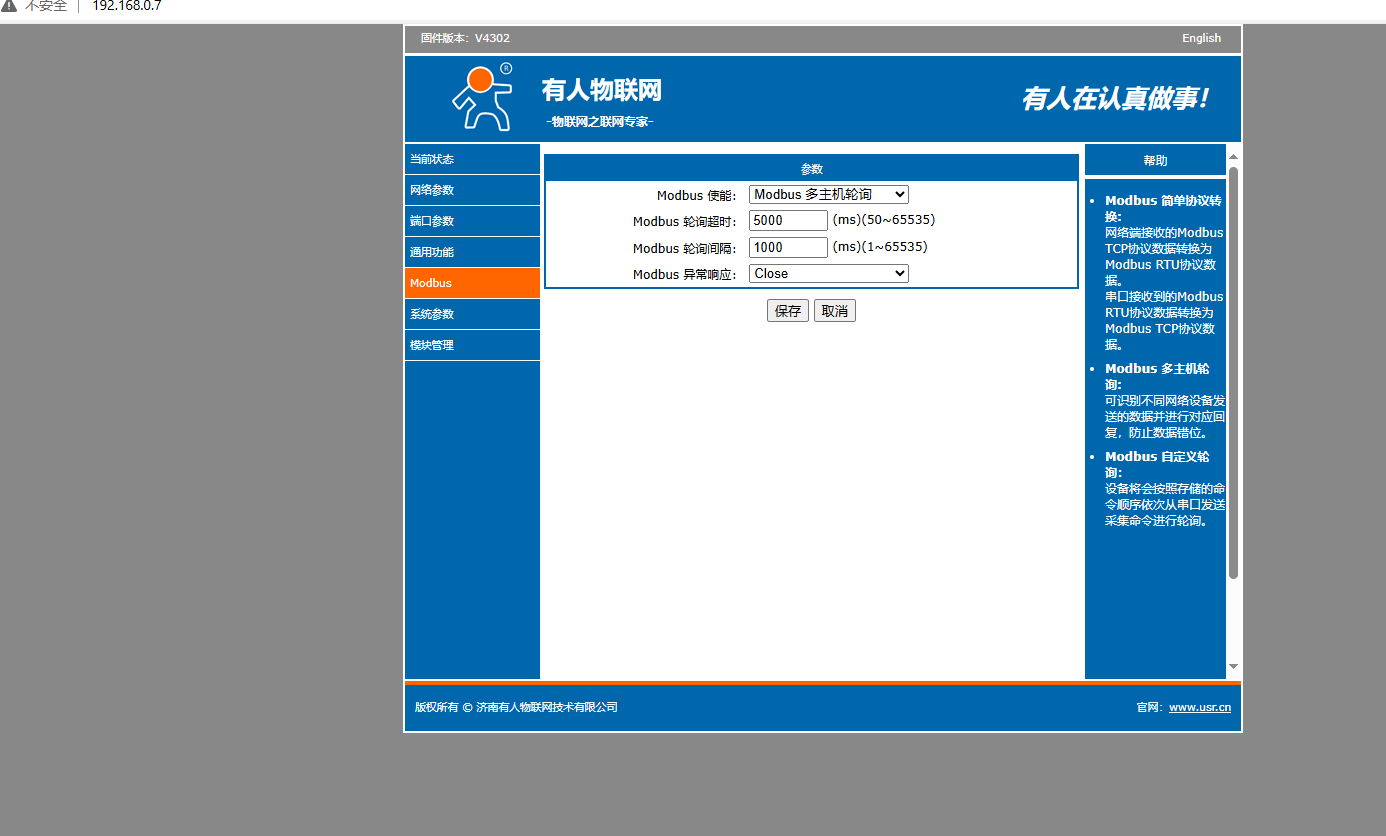Viewport: 1386px width, 836px height.
Task: Click the 有人物联网 brand title
Action: 602,90
